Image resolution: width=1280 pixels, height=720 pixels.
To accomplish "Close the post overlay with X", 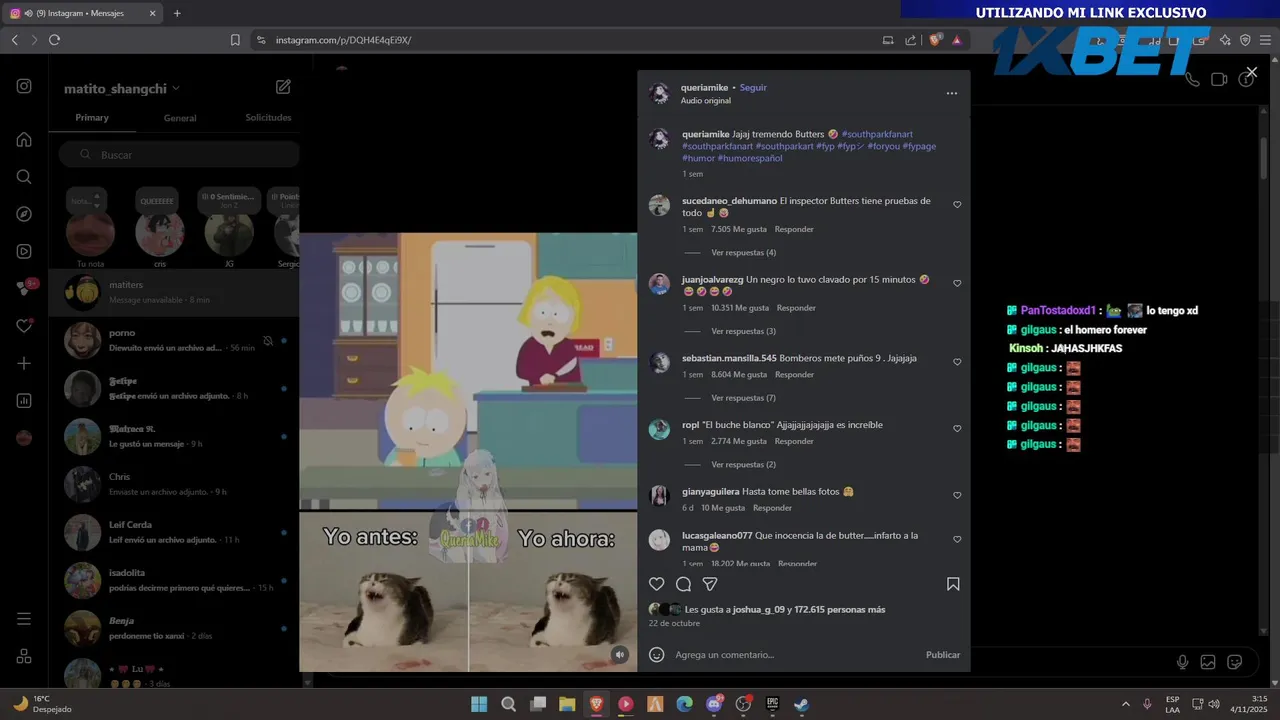I will click(1251, 72).
